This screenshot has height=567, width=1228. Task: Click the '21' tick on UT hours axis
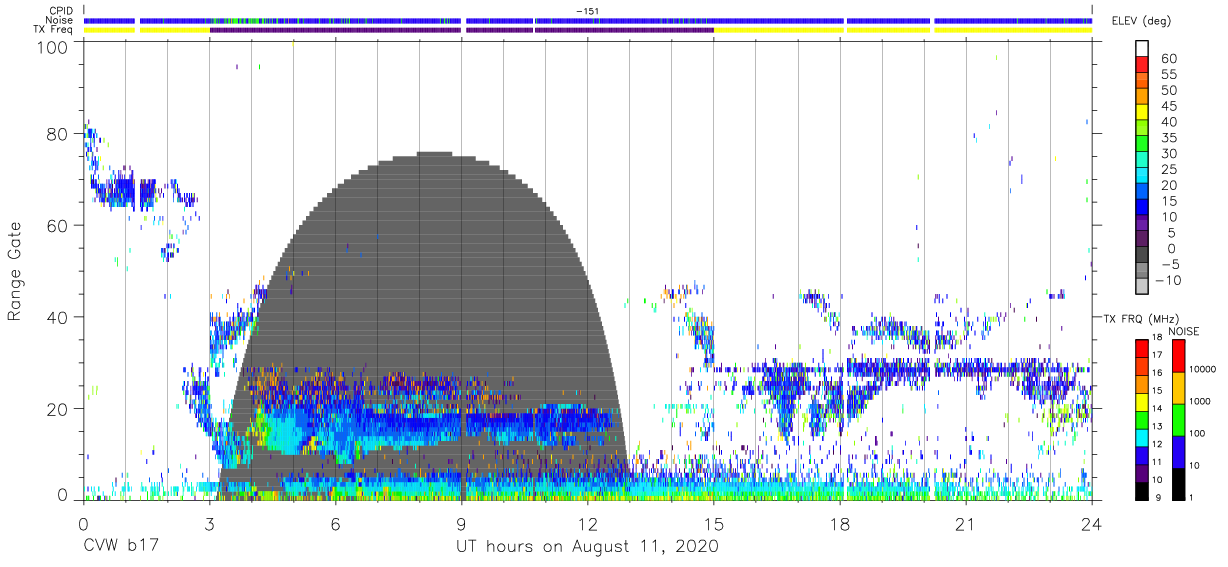965,524
